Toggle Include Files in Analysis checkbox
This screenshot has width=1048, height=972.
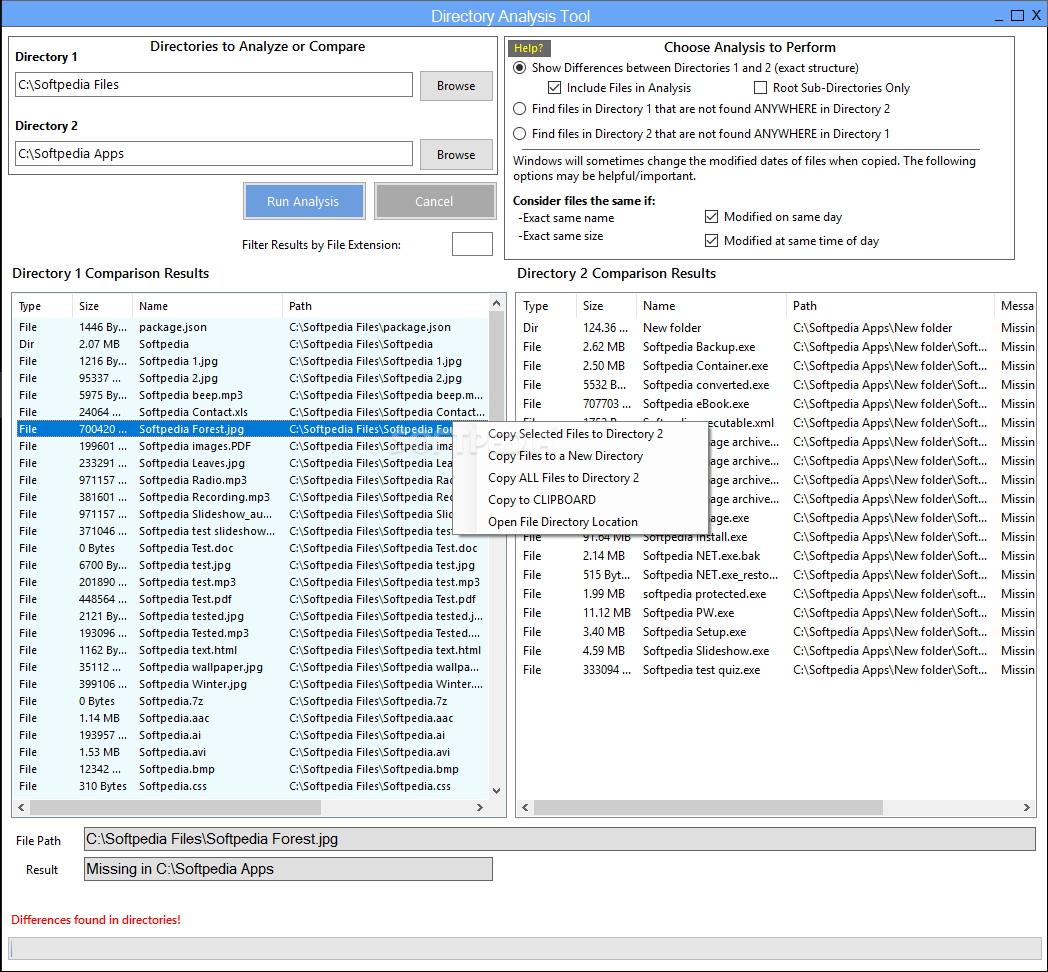click(x=554, y=88)
